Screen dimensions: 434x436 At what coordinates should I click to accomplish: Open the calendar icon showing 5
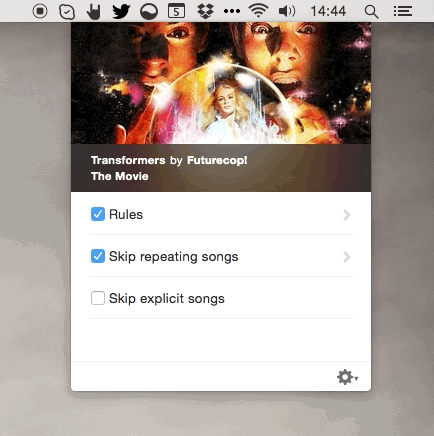point(176,11)
